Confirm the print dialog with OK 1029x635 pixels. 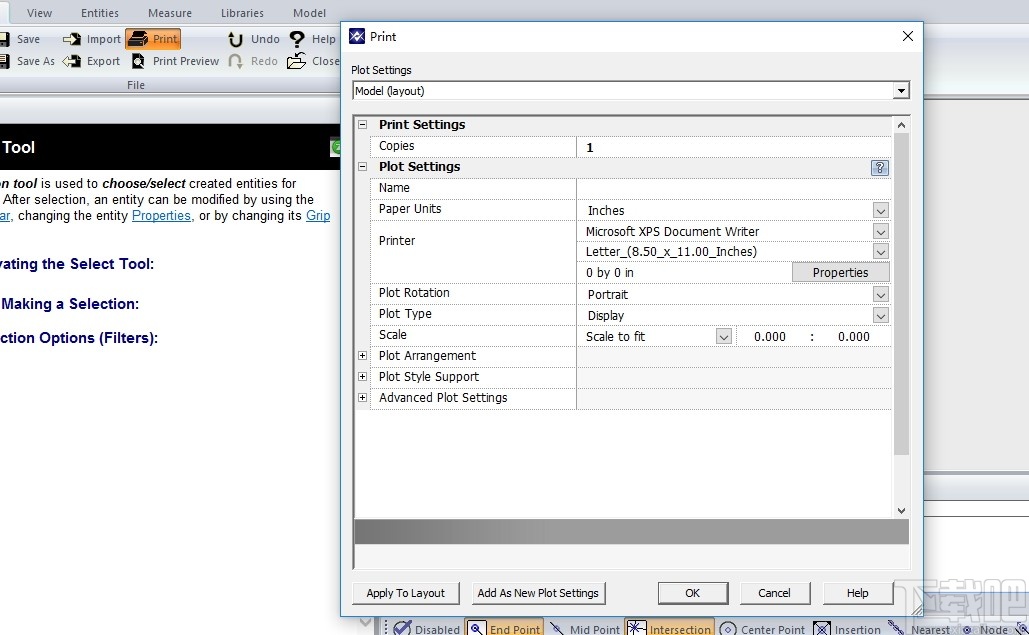[693, 593]
